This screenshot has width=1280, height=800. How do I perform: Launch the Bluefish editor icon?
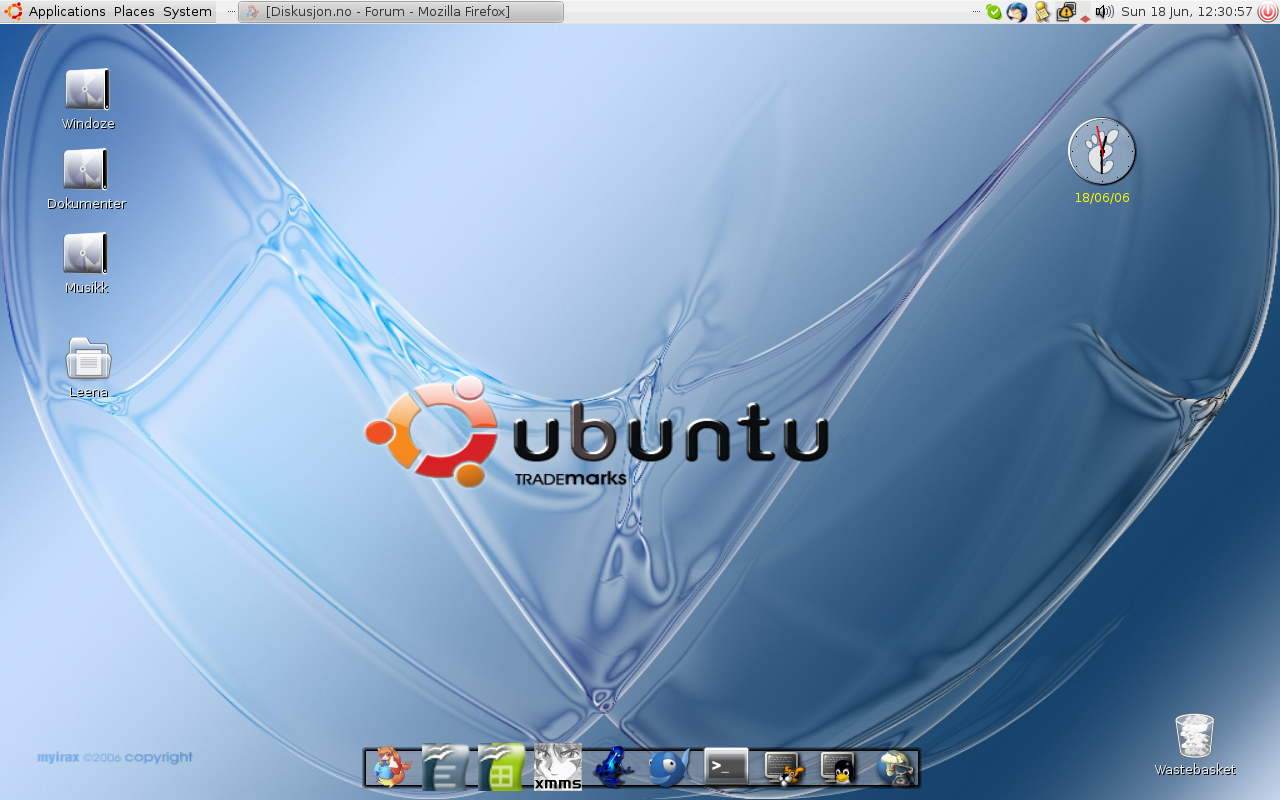point(669,767)
